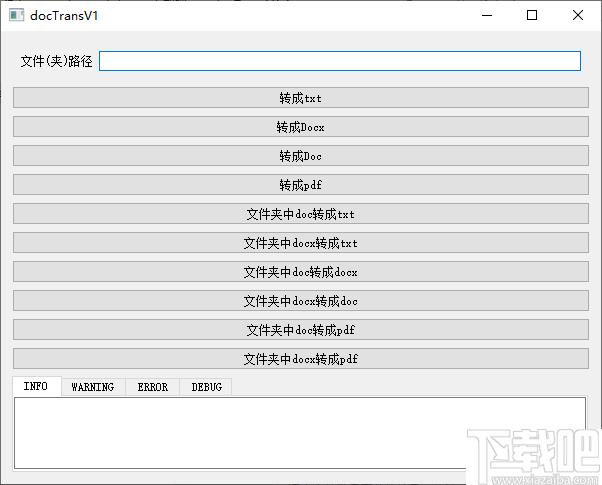The height and width of the screenshot is (485, 602).
Task: Click the 文件夹中doc转成txt button
Action: click(300, 214)
